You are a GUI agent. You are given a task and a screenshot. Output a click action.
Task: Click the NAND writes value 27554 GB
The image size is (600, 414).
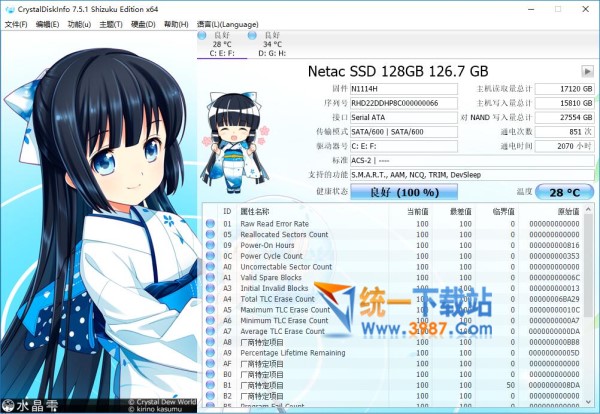click(x=564, y=117)
